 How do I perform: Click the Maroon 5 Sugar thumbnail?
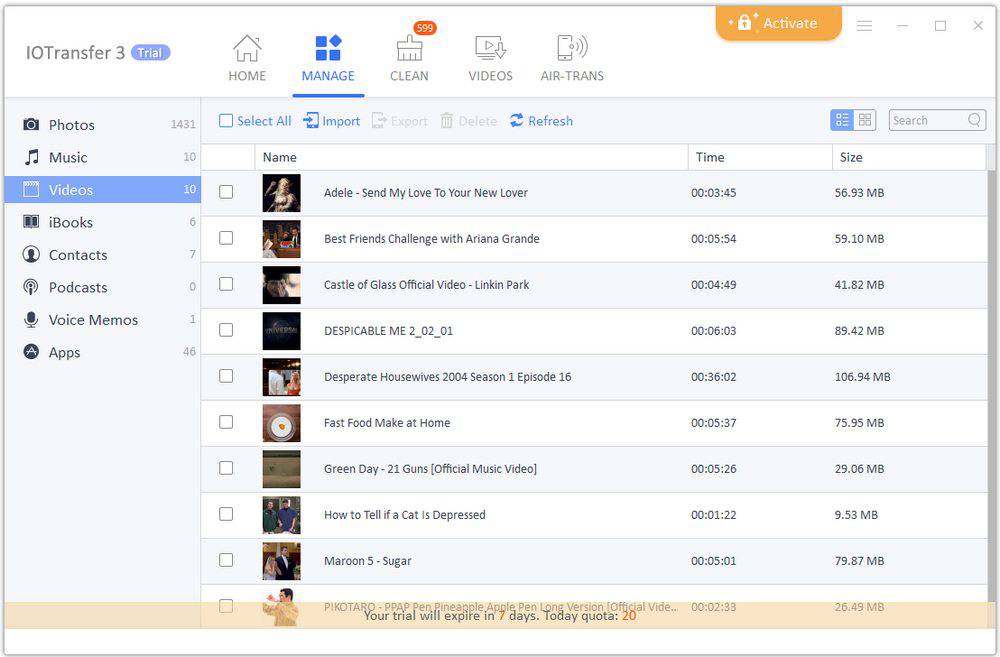click(281, 561)
